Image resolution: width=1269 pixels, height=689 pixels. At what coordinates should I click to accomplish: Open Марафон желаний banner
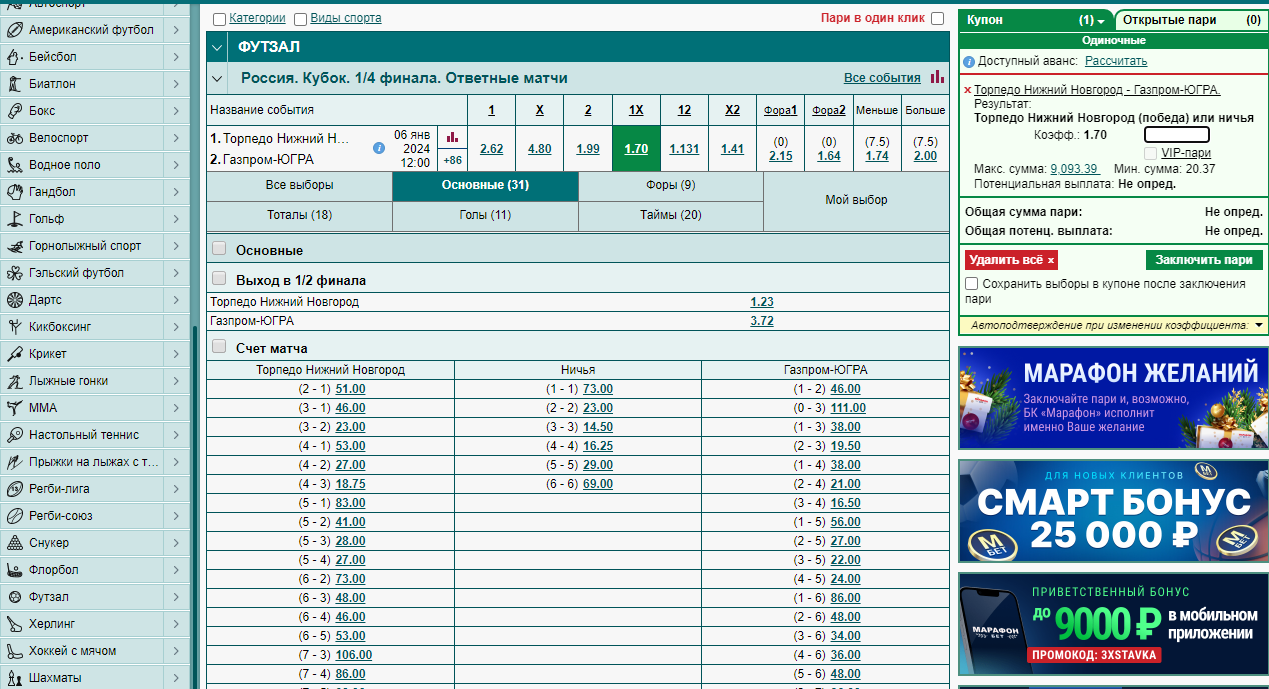click(x=1113, y=398)
